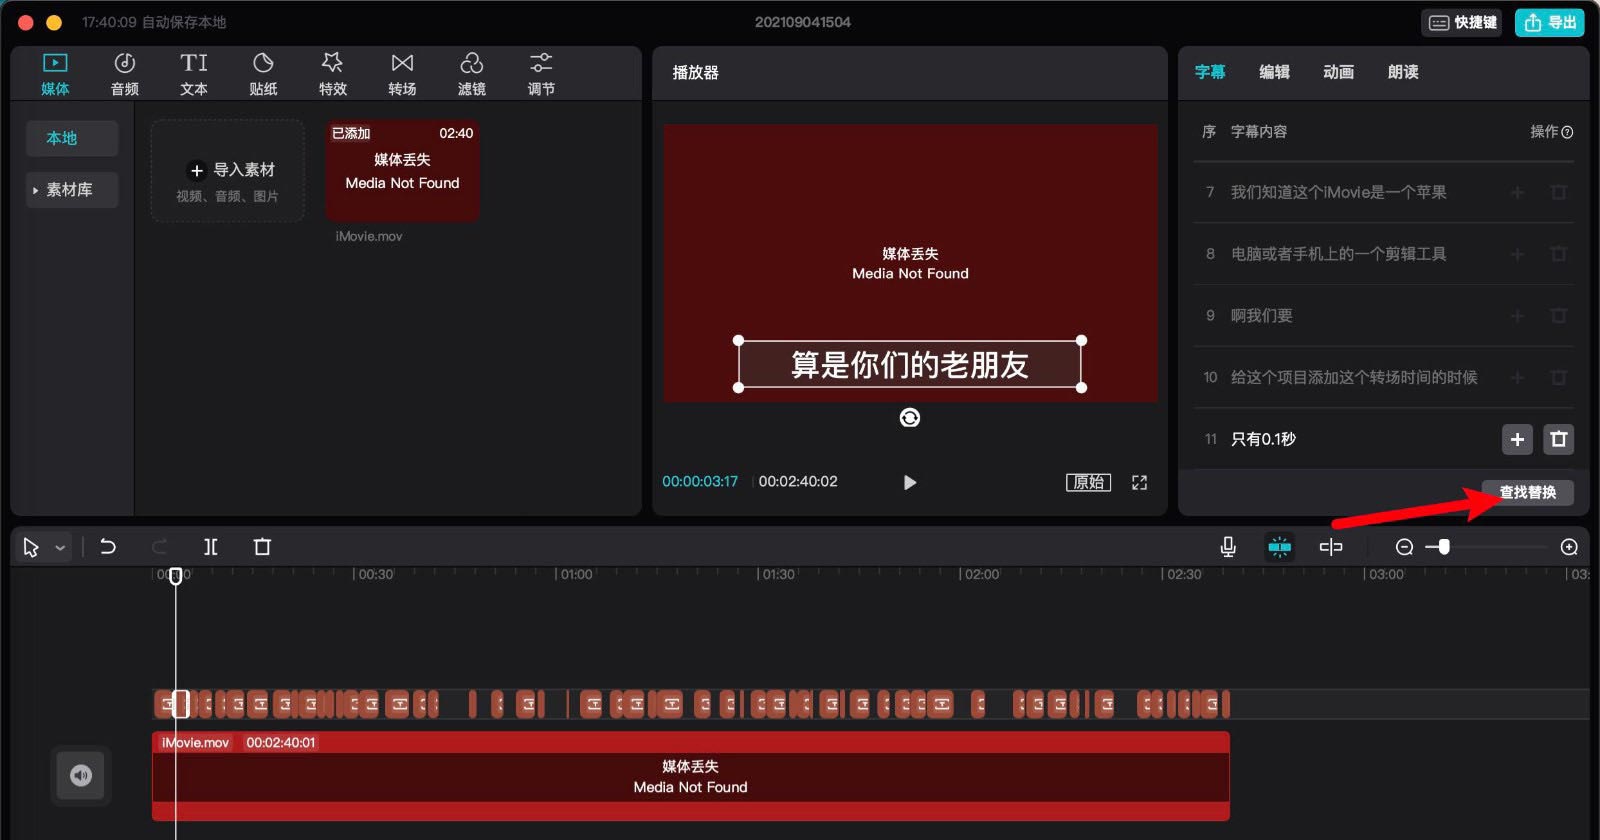Click the split clip tool icon
This screenshot has height=840, width=1600.
[211, 547]
